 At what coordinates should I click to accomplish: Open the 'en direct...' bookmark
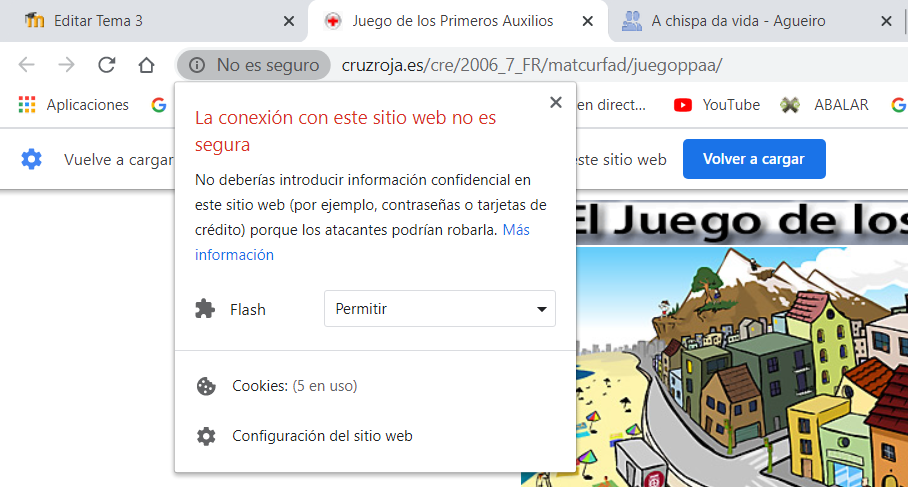pos(611,105)
